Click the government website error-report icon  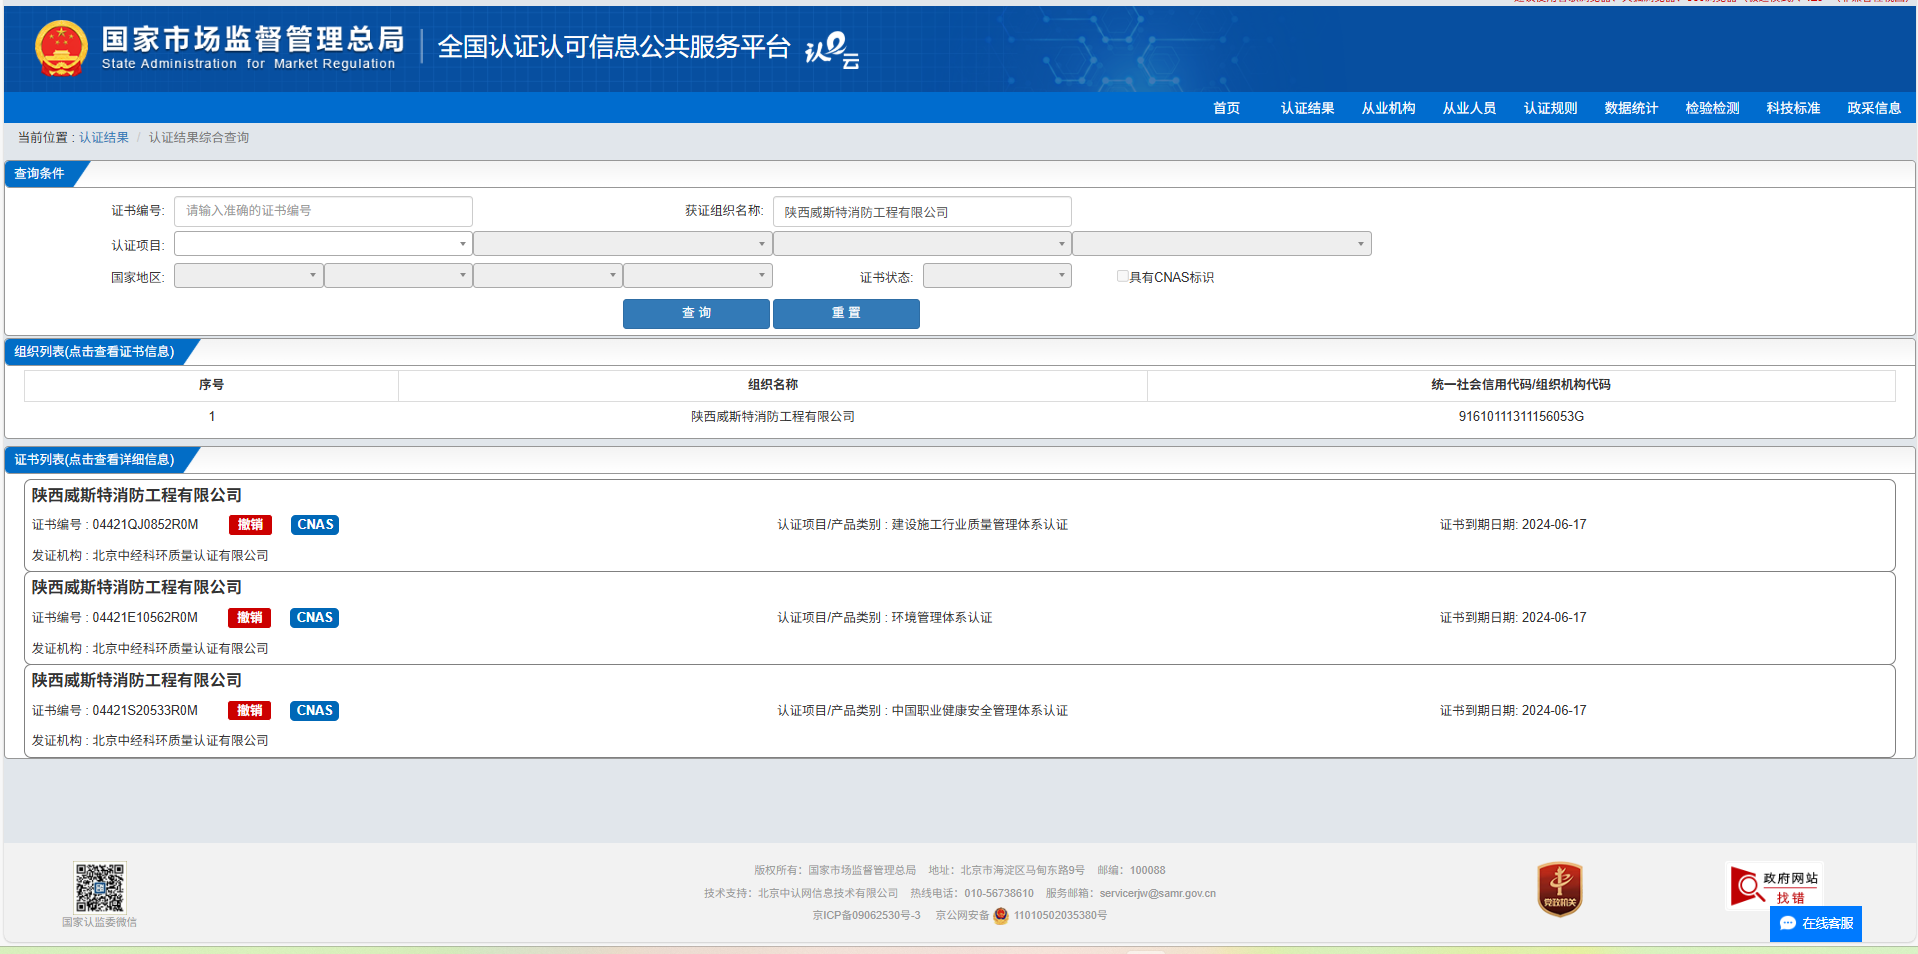point(1775,886)
